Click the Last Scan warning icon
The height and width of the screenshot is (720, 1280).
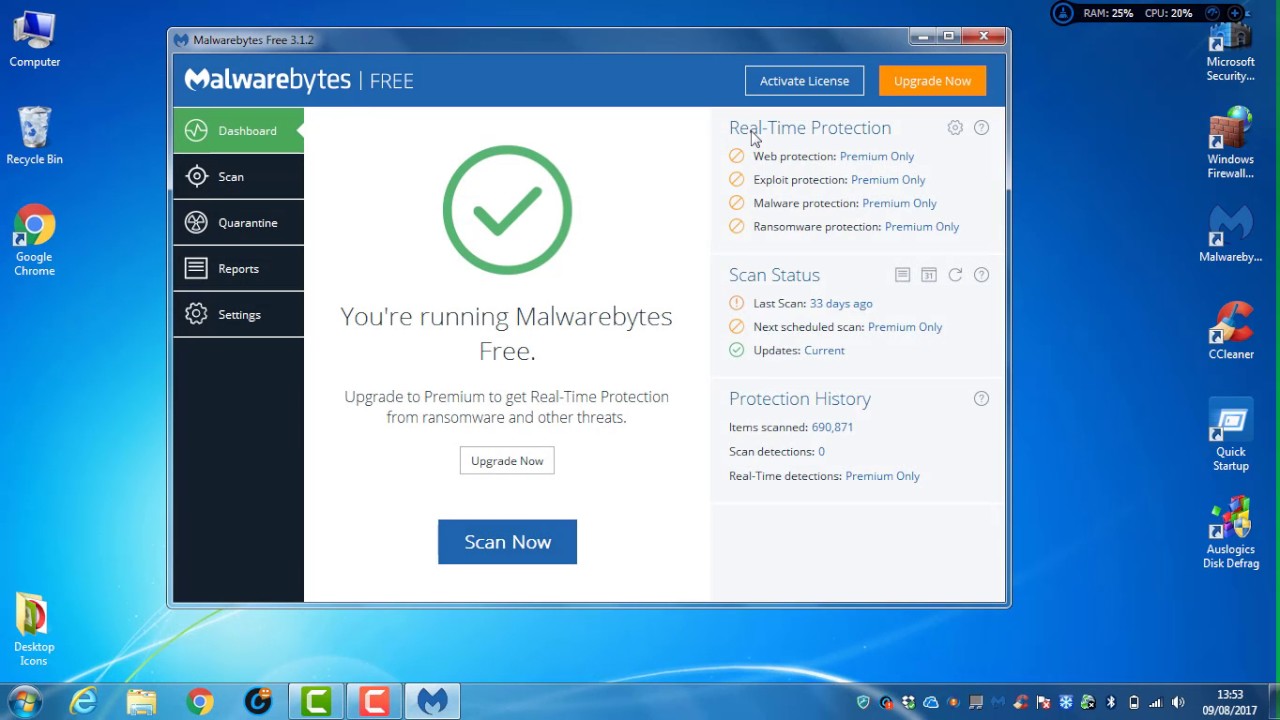coord(736,303)
